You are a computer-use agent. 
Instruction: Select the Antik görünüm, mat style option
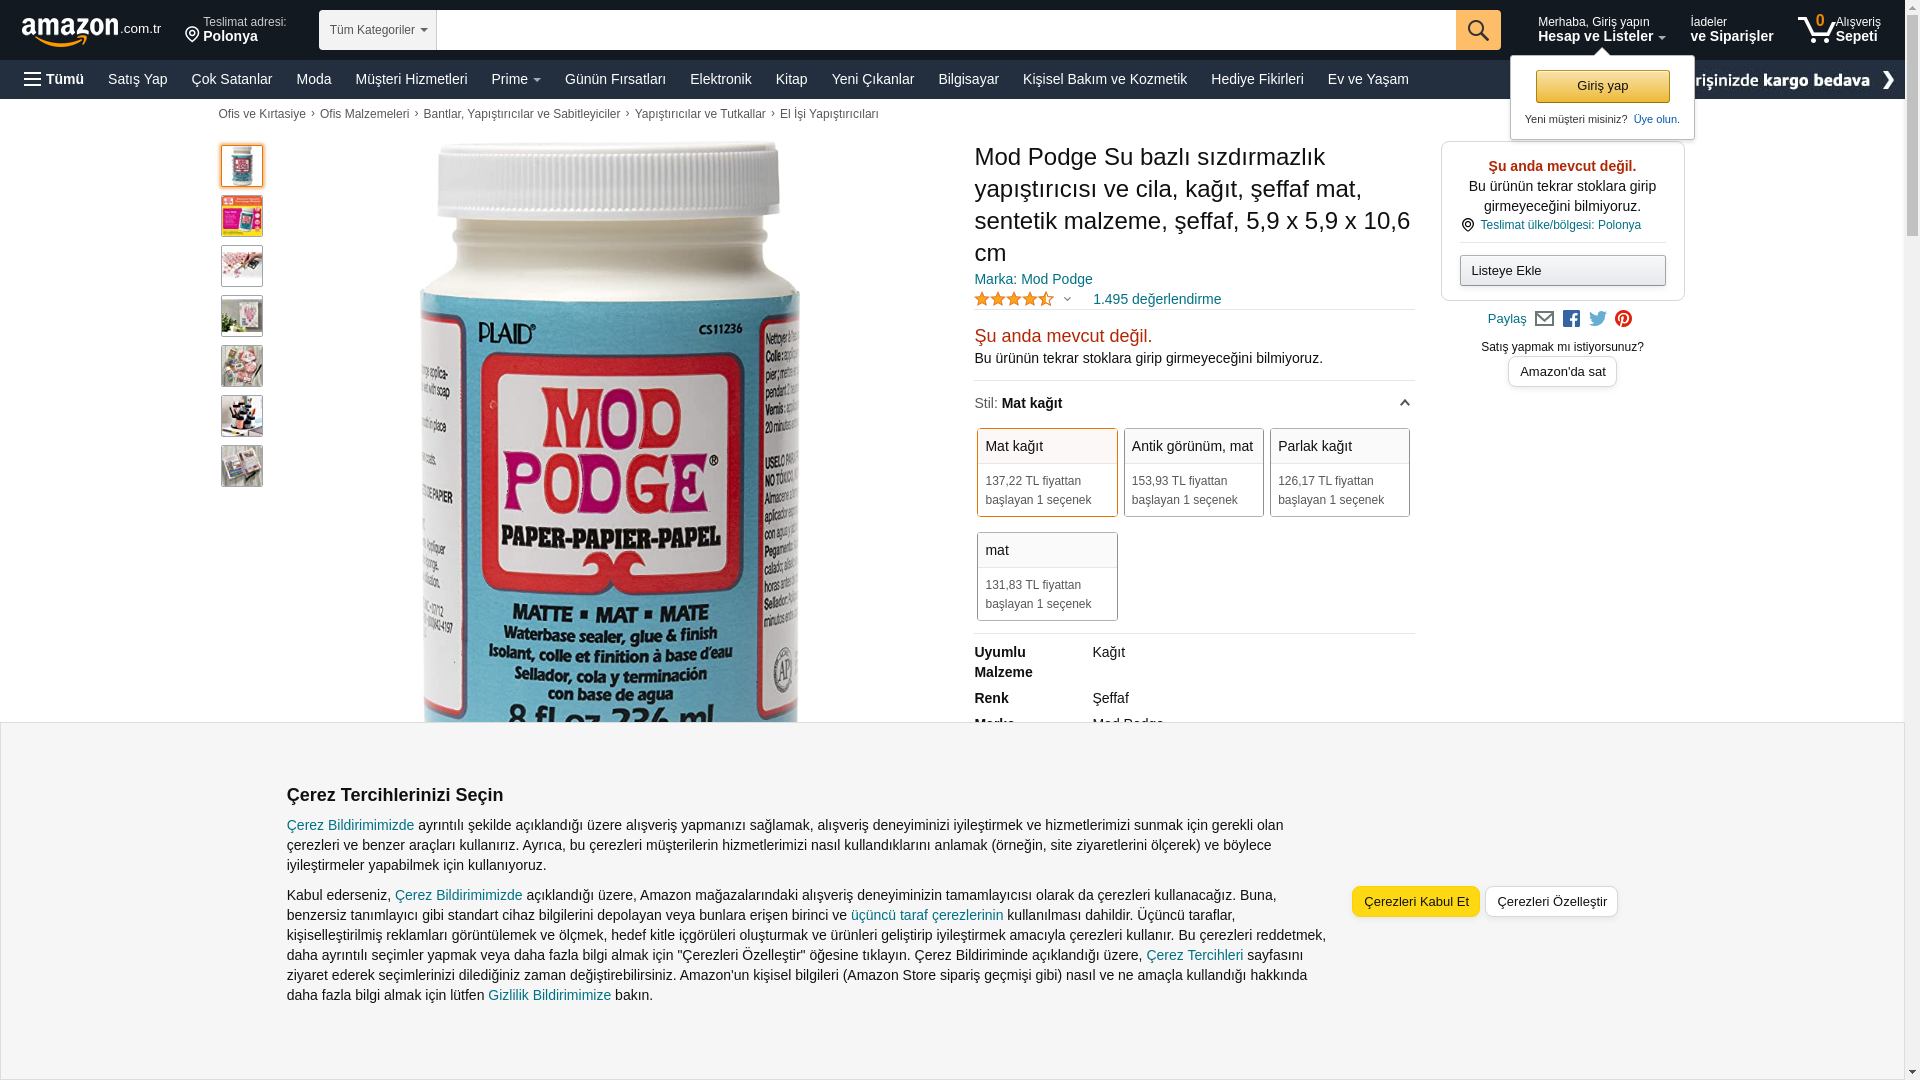(1193, 472)
